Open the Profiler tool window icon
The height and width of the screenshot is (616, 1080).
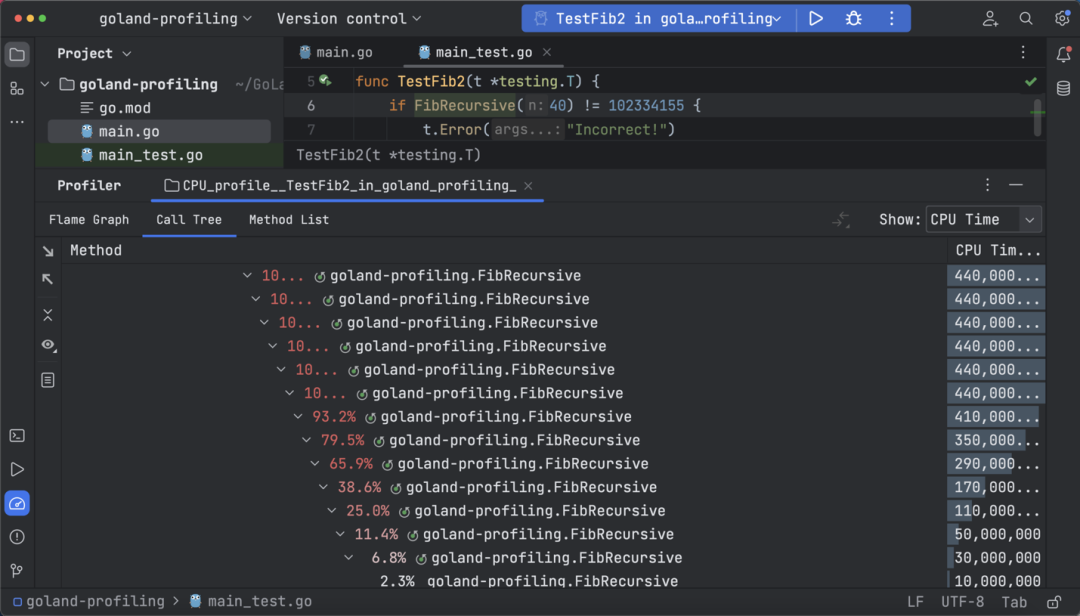pyautogui.click(x=17, y=504)
